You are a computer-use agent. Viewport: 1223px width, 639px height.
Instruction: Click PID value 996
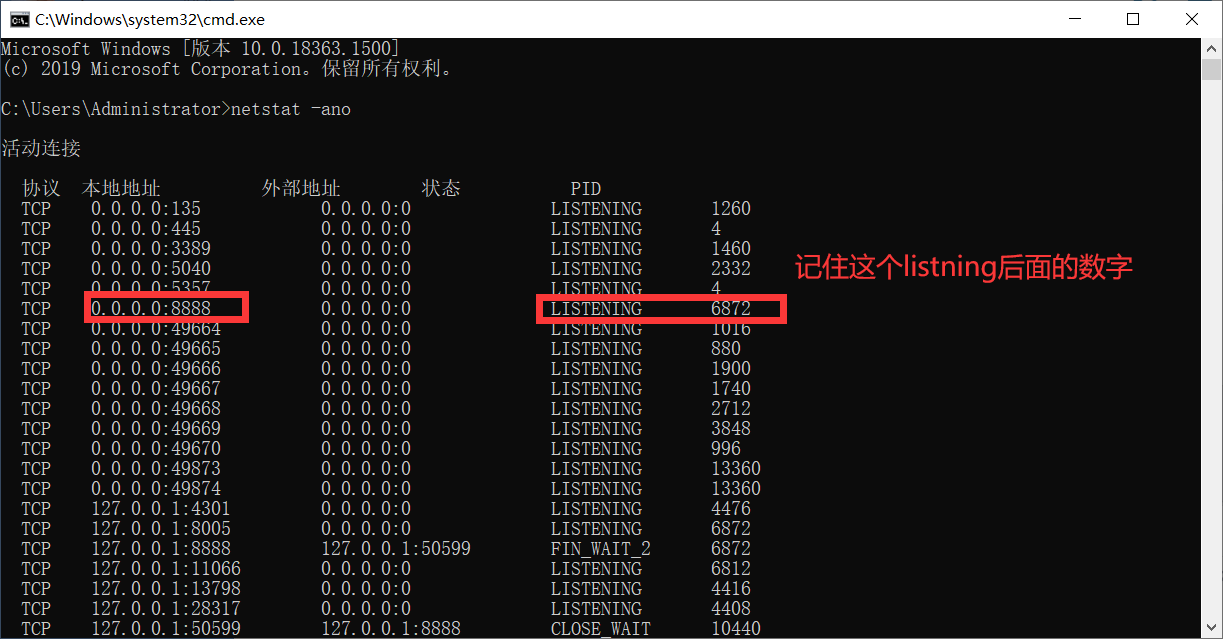pyautogui.click(x=726, y=449)
